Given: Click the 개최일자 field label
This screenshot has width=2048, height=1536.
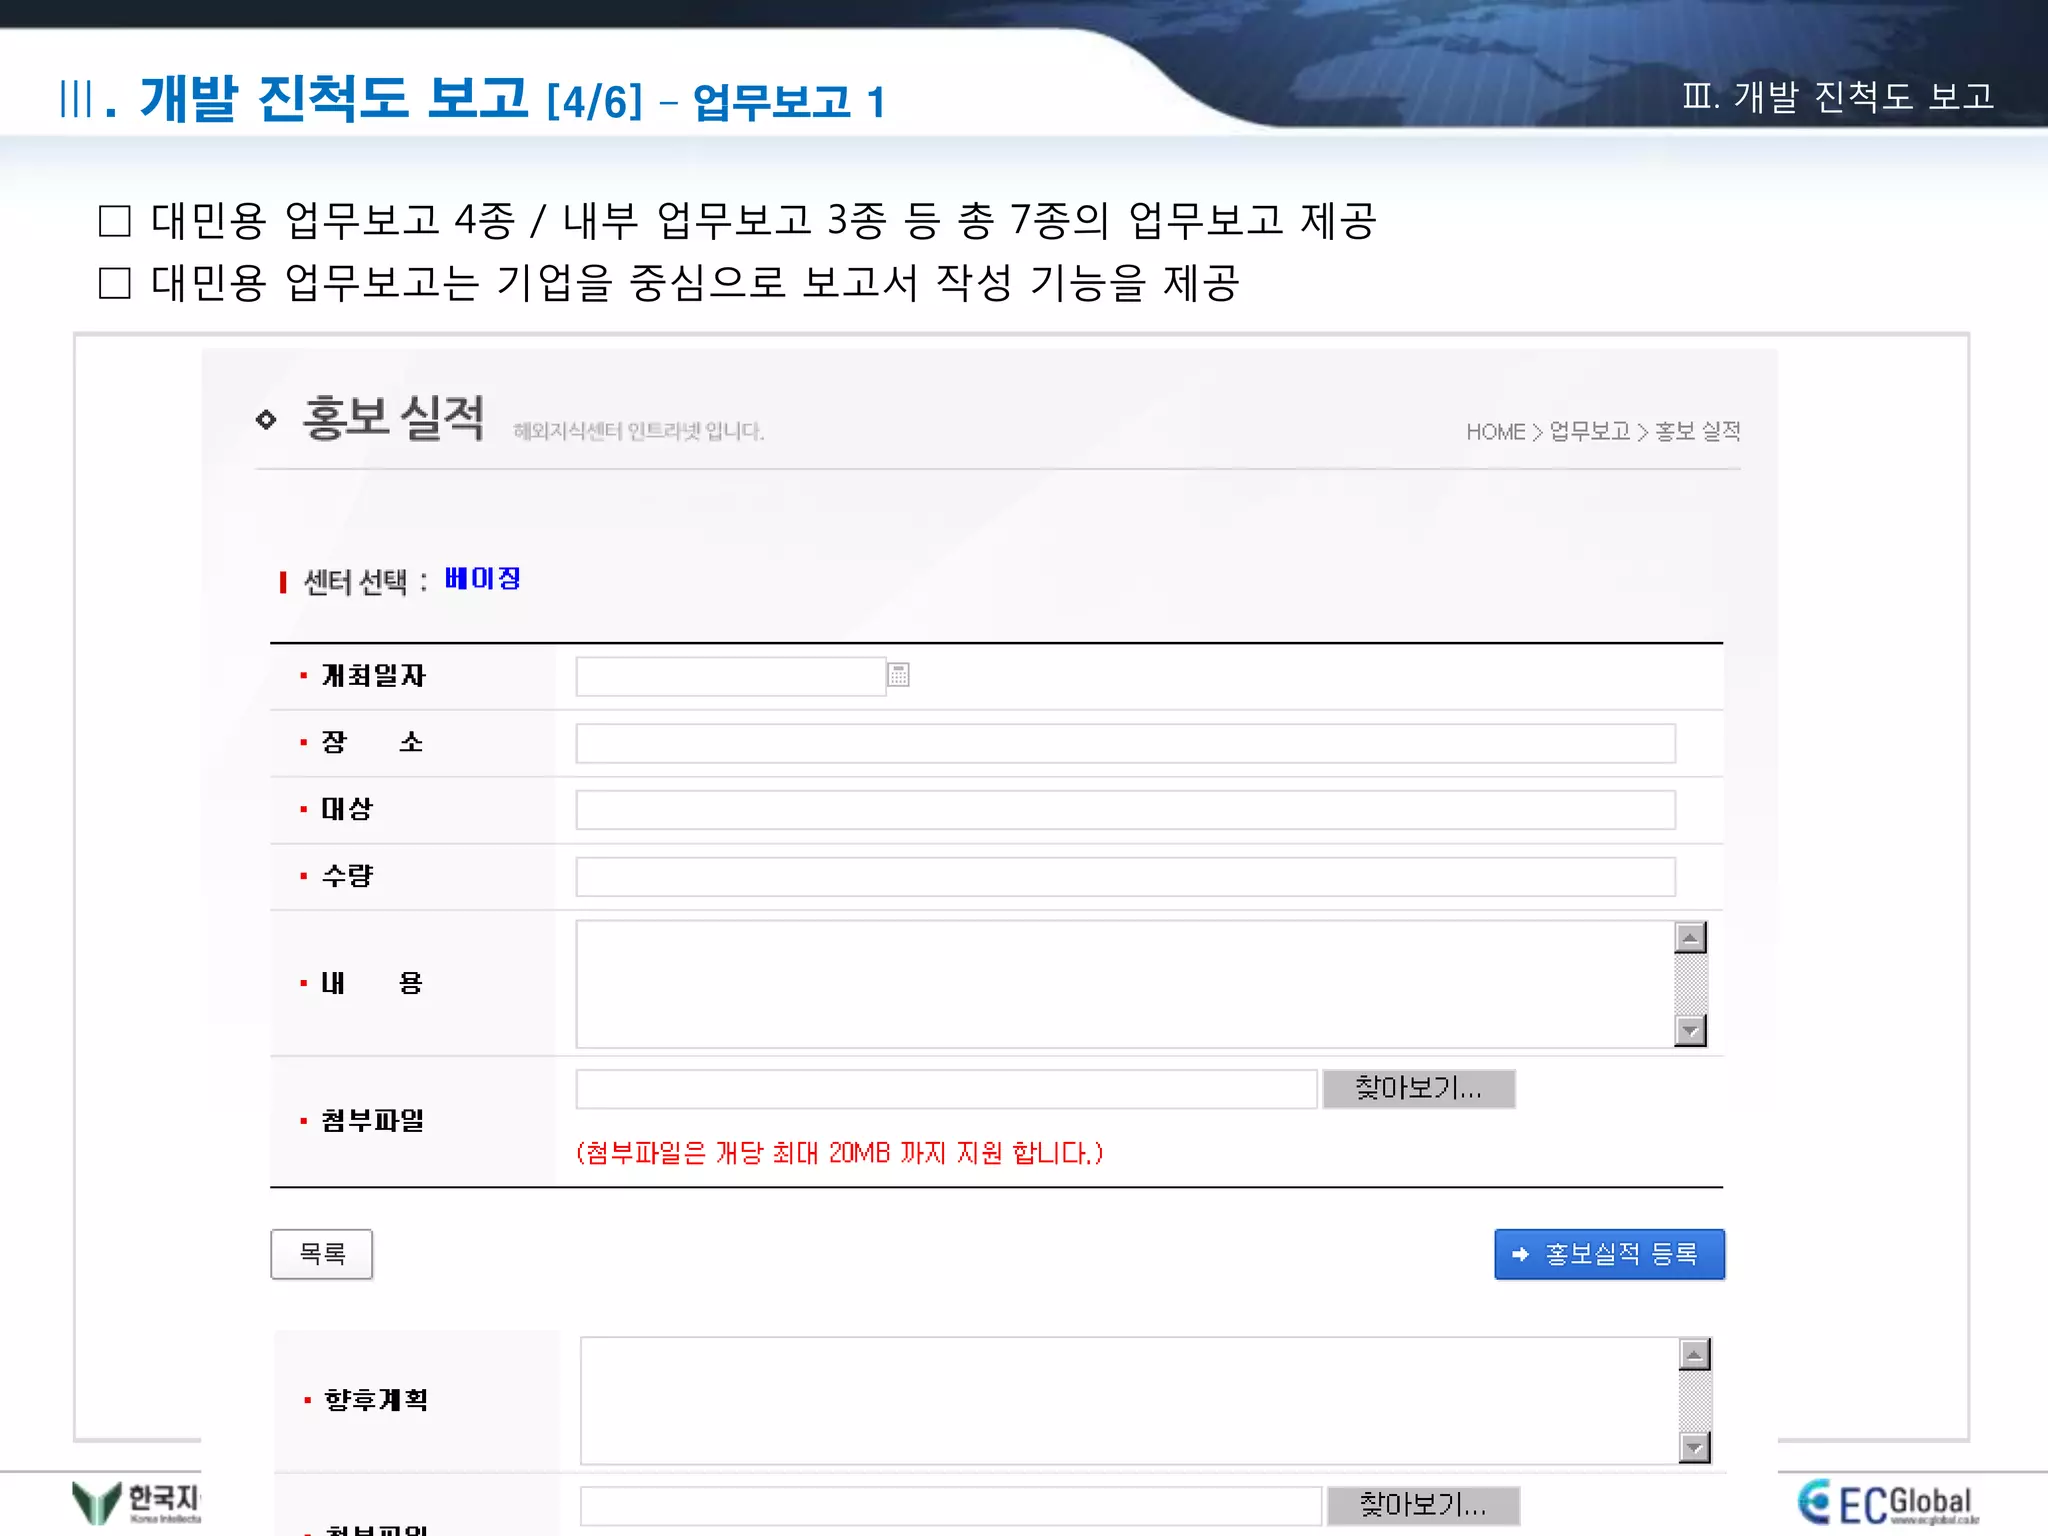Looking at the screenshot, I should 373,676.
